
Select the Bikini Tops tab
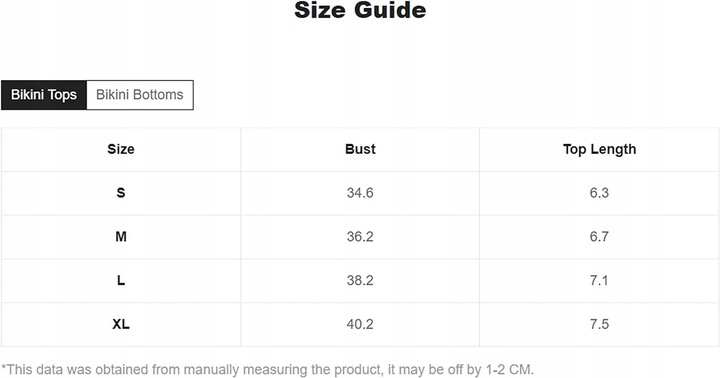[44, 95]
